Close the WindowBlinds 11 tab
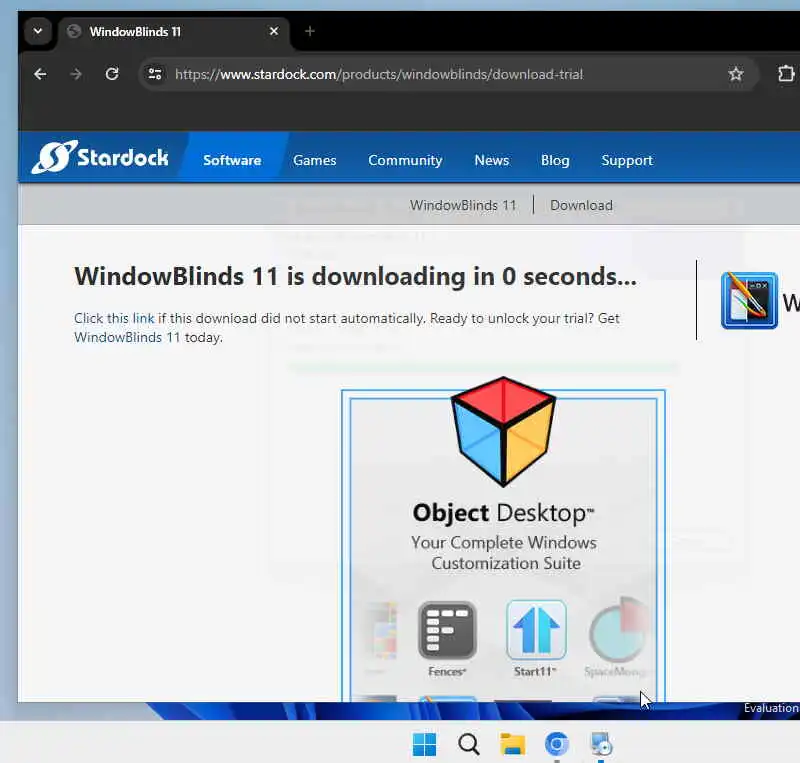Image resolution: width=800 pixels, height=763 pixels. [x=274, y=31]
